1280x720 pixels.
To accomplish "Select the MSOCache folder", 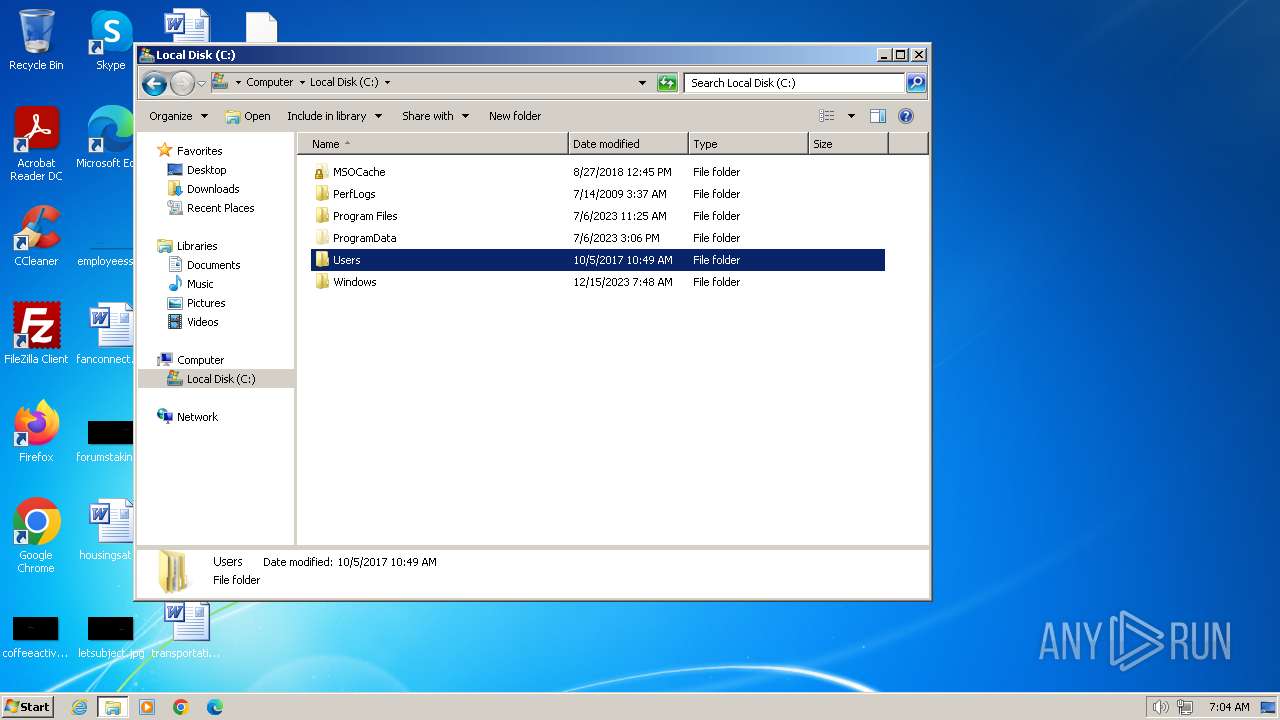I will 358,172.
